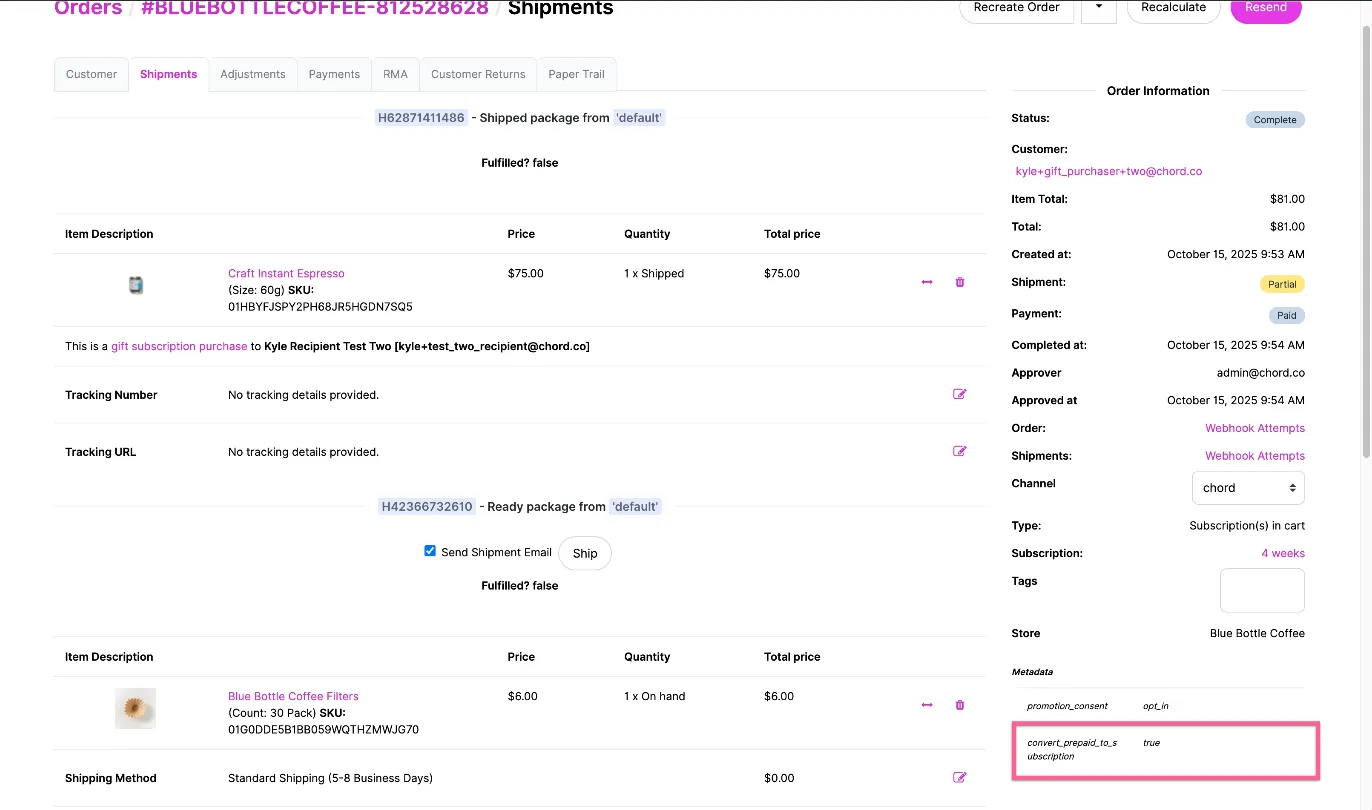This screenshot has height=810, width=1372.
Task: Click the Craft Instant Espresso product thumbnail
Action: coord(135,285)
